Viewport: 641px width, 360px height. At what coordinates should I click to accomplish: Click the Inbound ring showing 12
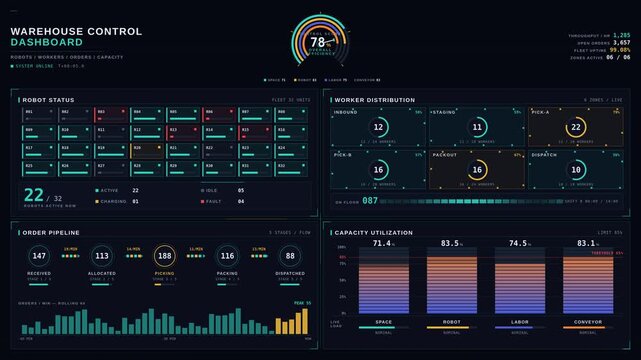[x=378, y=127]
